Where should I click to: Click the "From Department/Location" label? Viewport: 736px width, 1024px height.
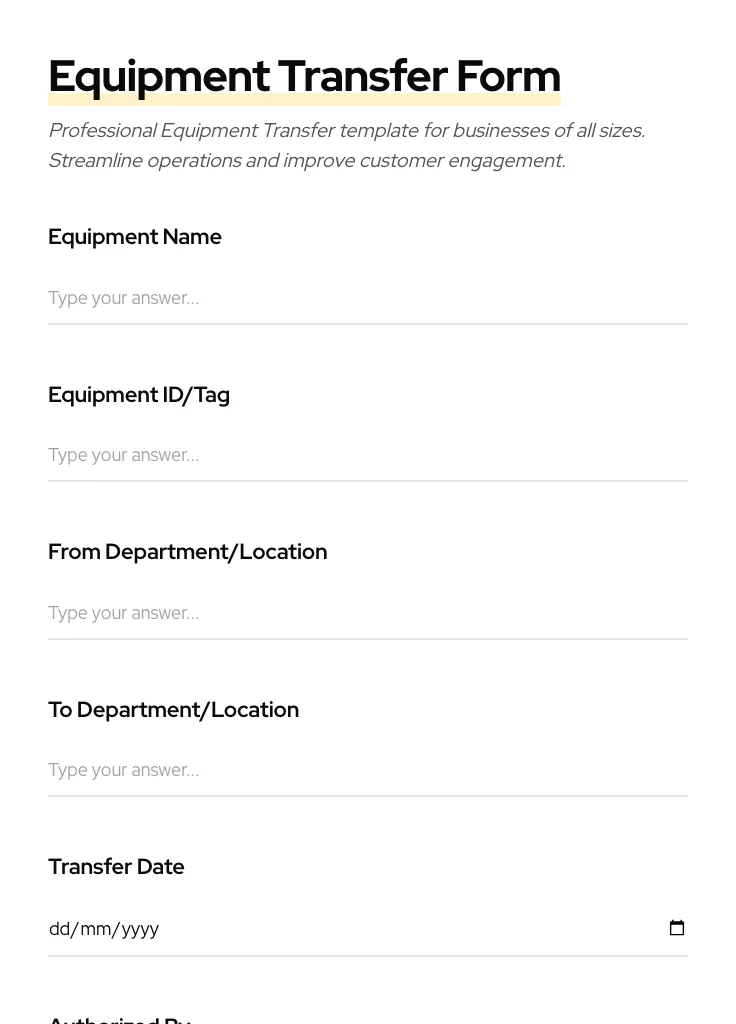187,552
